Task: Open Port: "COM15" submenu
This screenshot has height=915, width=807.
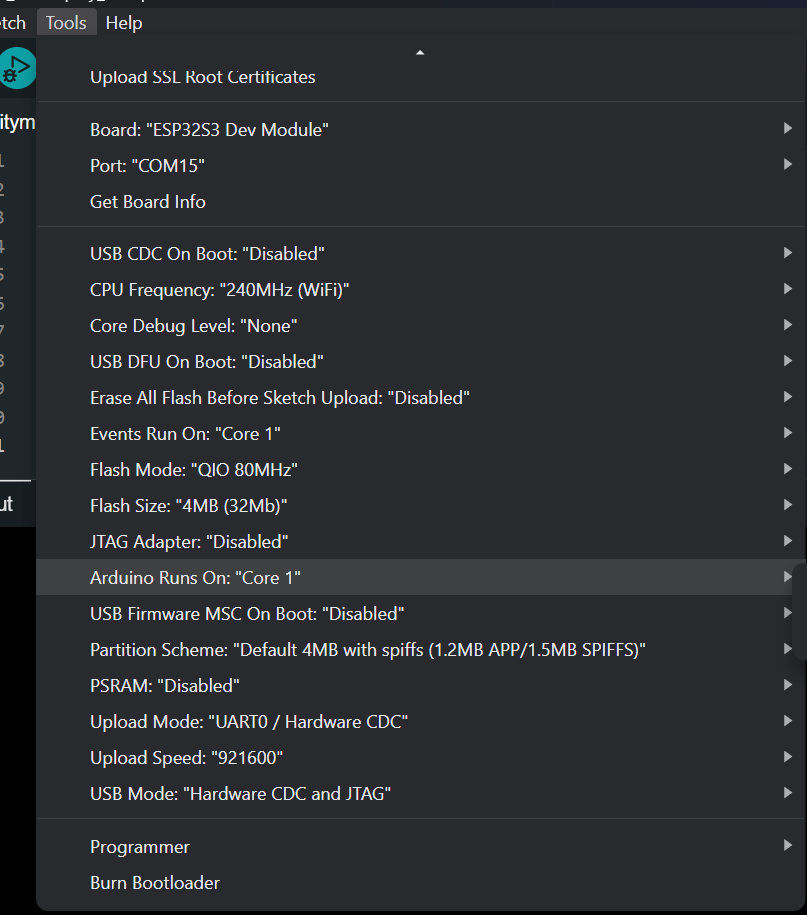Action: (420, 166)
